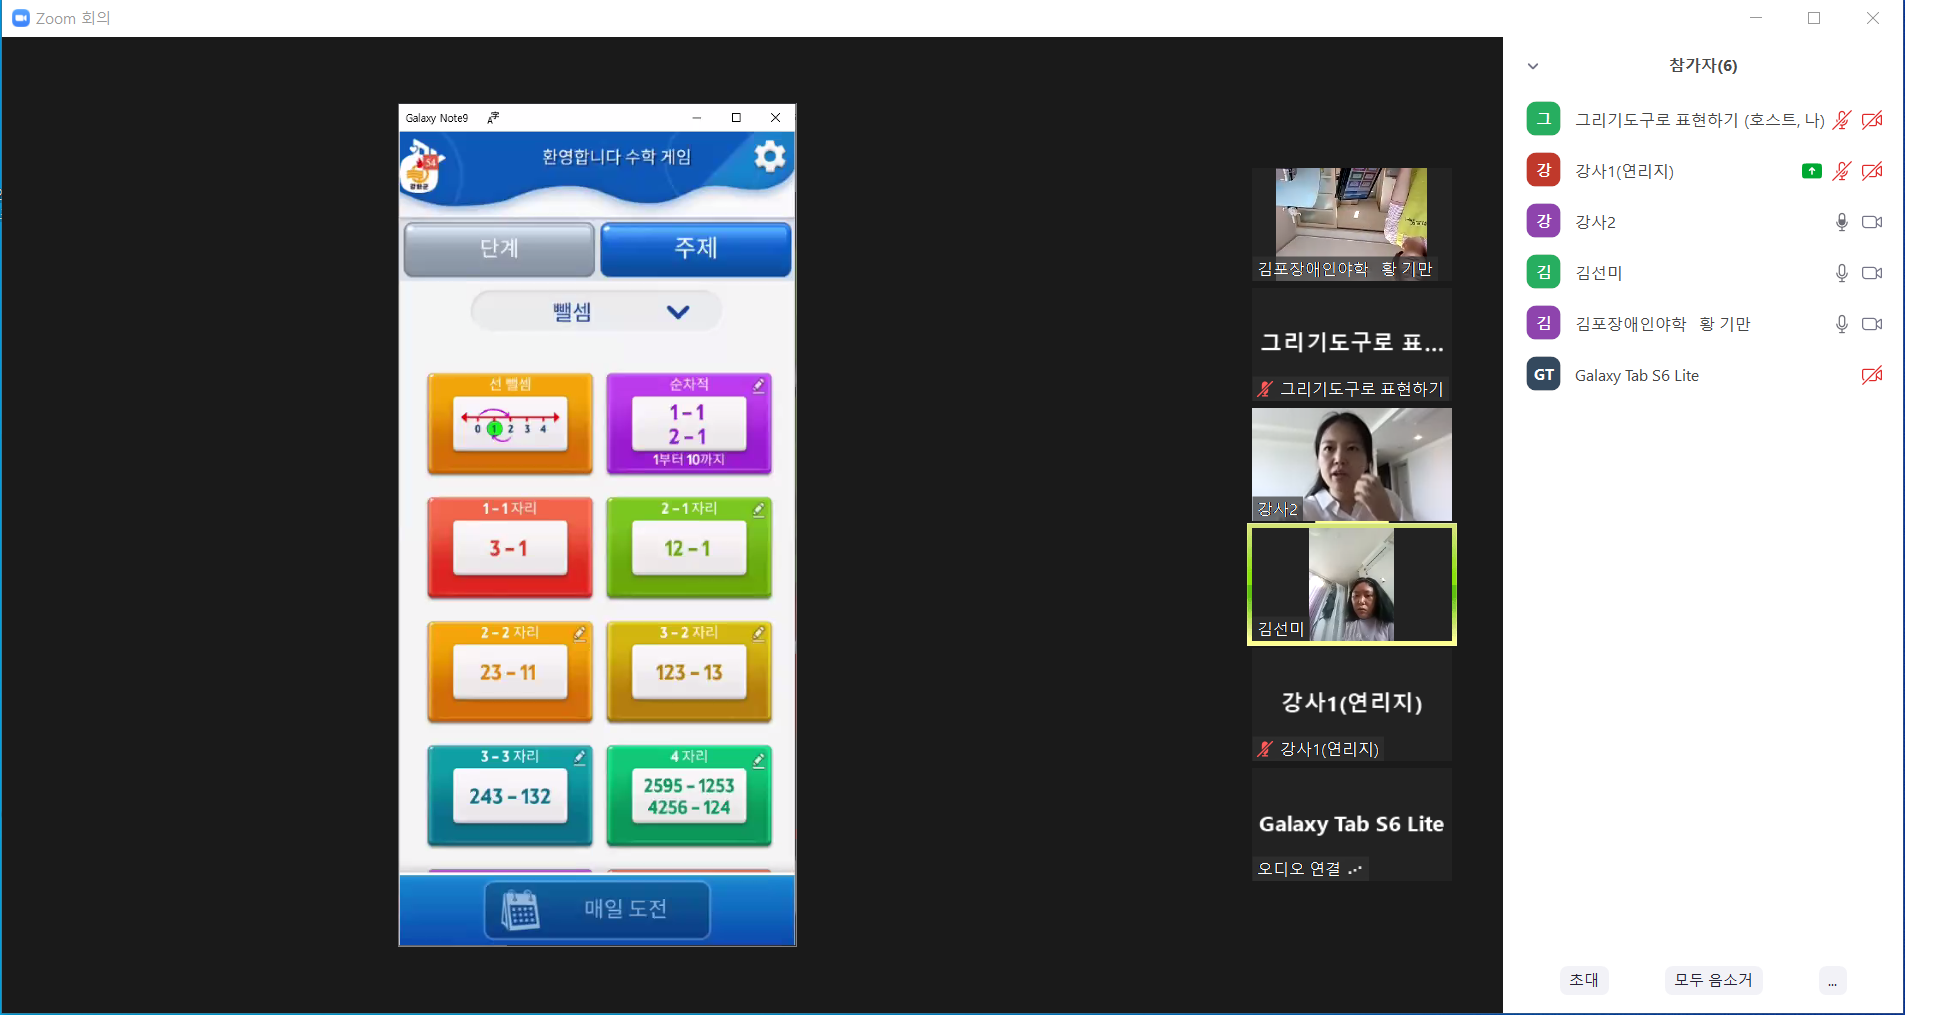Click the green share-screen icon for 강사1(연리지)

click(x=1811, y=171)
